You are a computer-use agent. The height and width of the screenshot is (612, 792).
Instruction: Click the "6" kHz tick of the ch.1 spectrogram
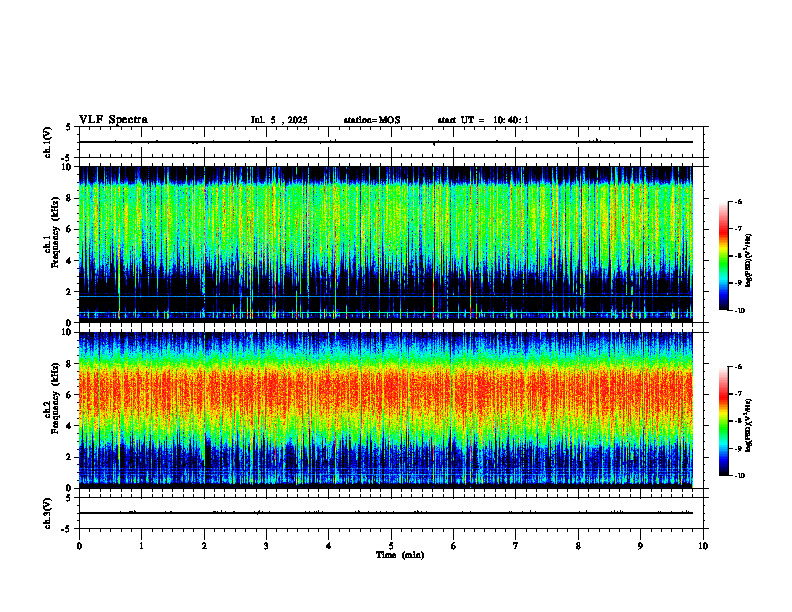tap(70, 229)
